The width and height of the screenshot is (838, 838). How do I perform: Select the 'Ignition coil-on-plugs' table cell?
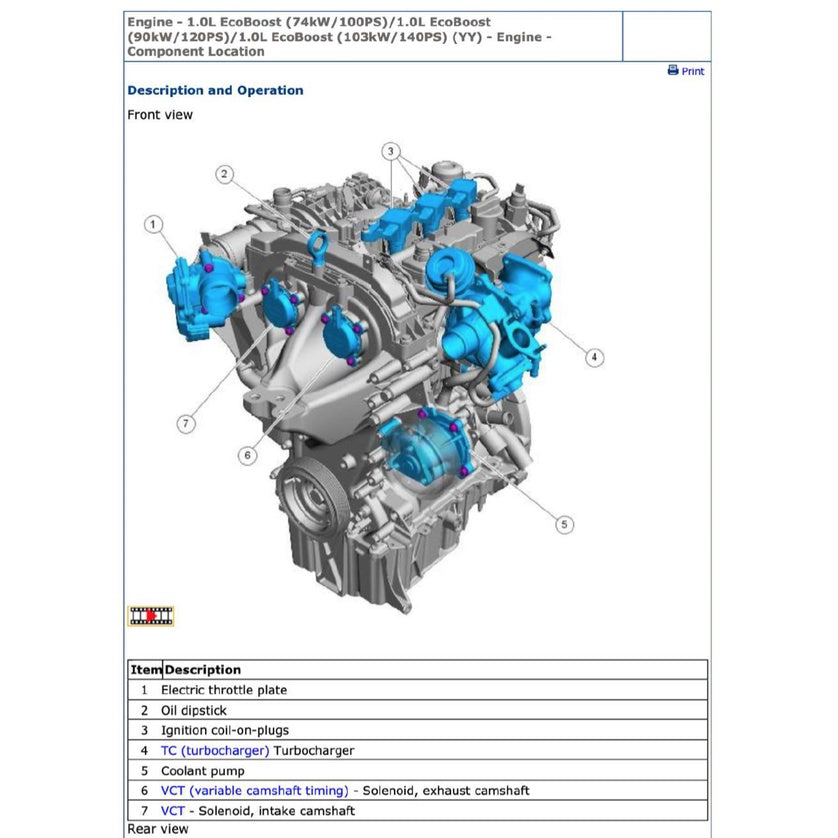434,730
